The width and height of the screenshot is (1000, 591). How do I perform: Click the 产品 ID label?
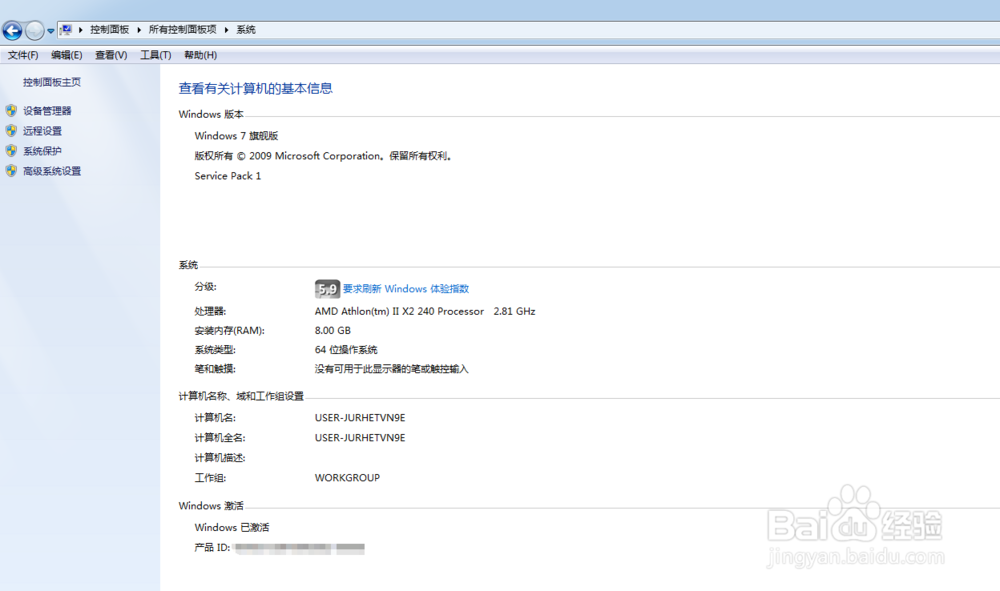coord(212,548)
